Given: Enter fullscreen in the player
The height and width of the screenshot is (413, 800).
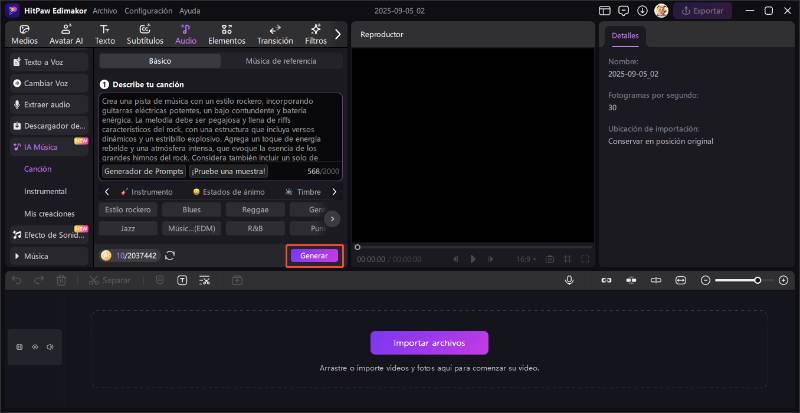Looking at the screenshot, I should (585, 259).
